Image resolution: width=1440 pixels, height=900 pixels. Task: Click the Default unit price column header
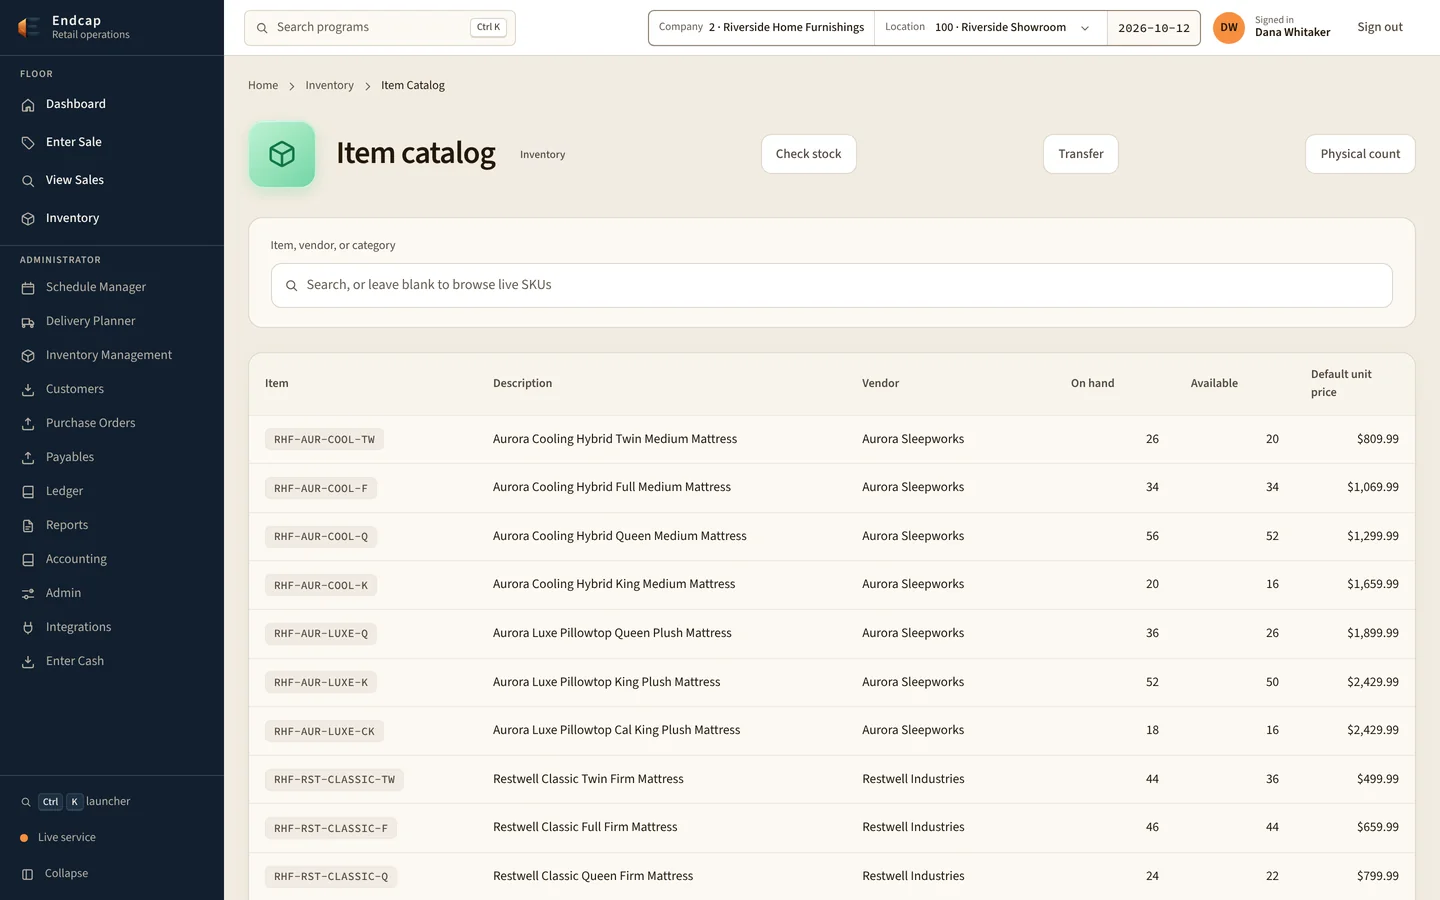1341,384
